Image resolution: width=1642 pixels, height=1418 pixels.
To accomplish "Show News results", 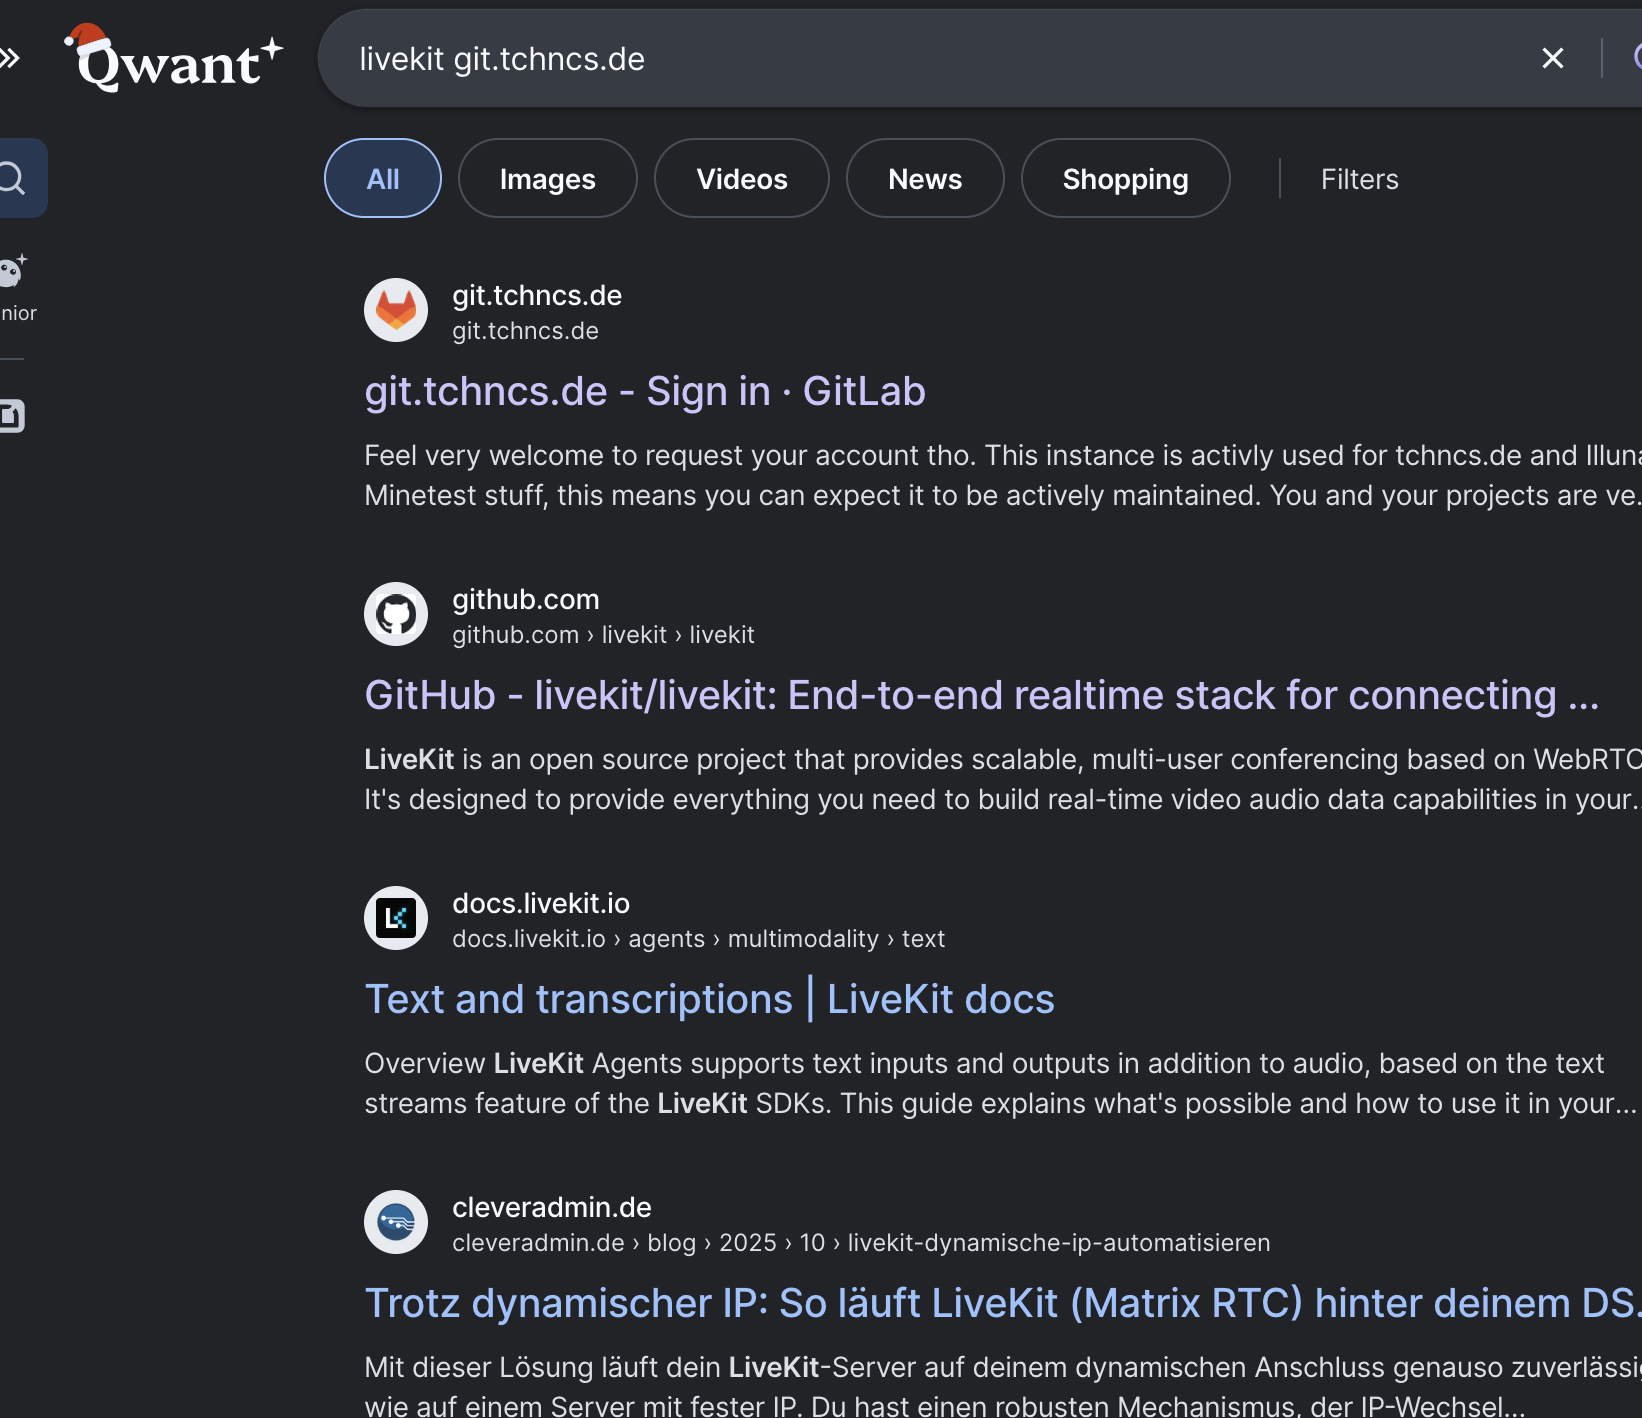I will coord(925,179).
